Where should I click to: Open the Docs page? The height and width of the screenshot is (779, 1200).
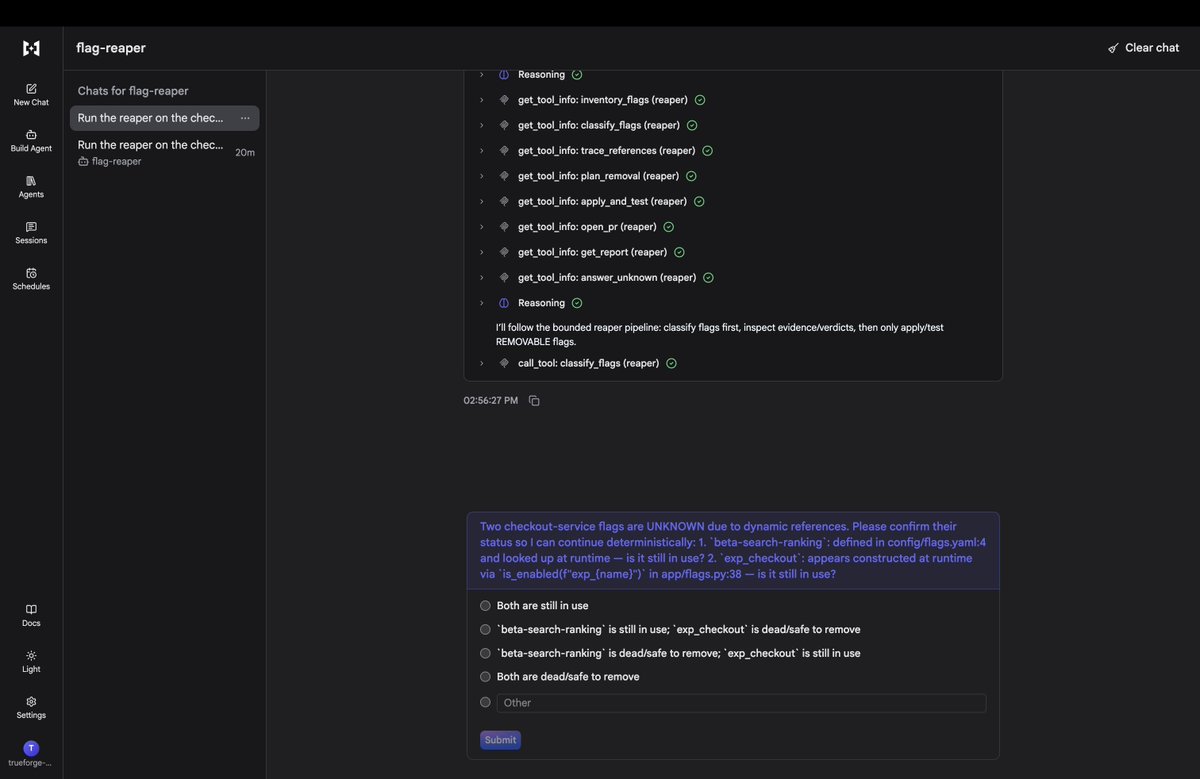[x=31, y=615]
